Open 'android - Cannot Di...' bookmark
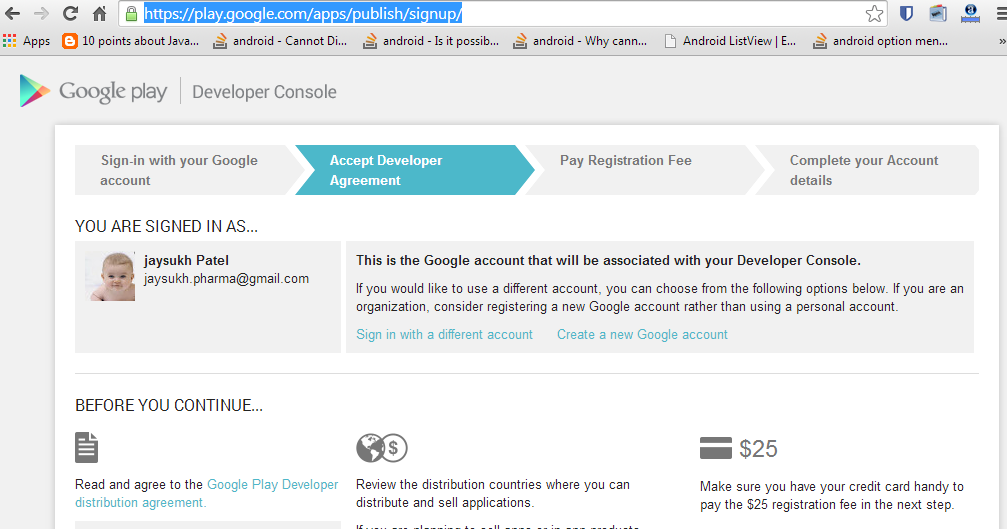Viewport: 1007px width, 529px height. pos(280,41)
